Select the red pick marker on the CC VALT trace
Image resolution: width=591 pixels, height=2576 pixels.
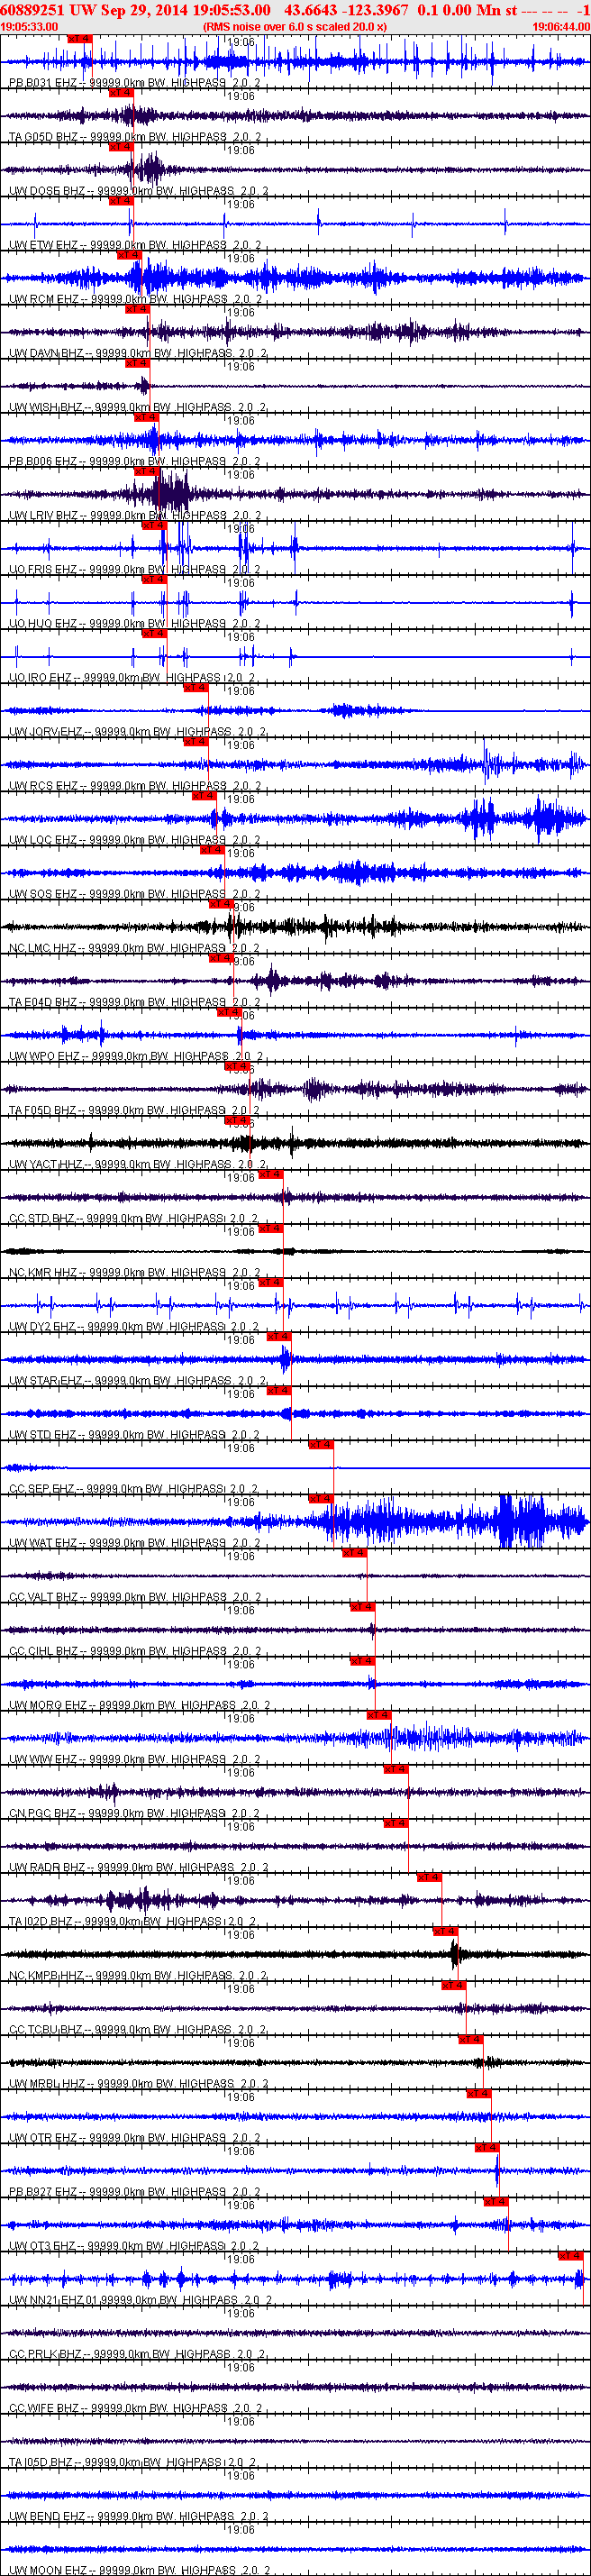pyautogui.click(x=354, y=1552)
